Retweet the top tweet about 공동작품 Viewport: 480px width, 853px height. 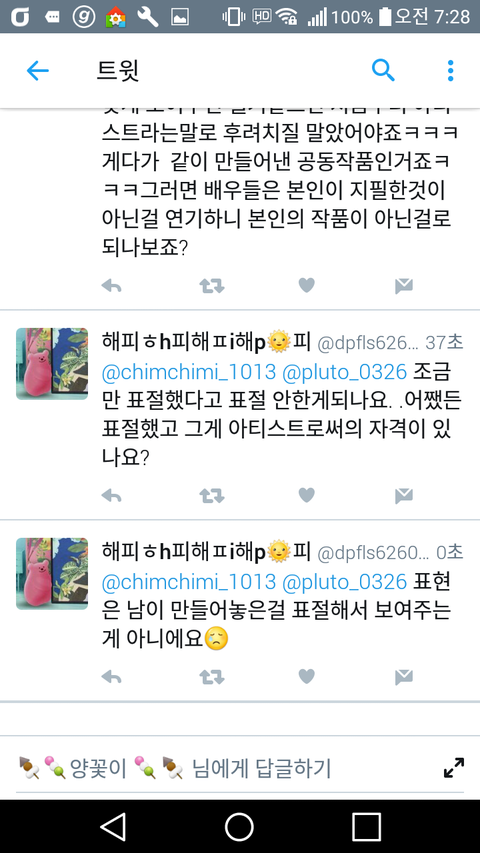[212, 286]
